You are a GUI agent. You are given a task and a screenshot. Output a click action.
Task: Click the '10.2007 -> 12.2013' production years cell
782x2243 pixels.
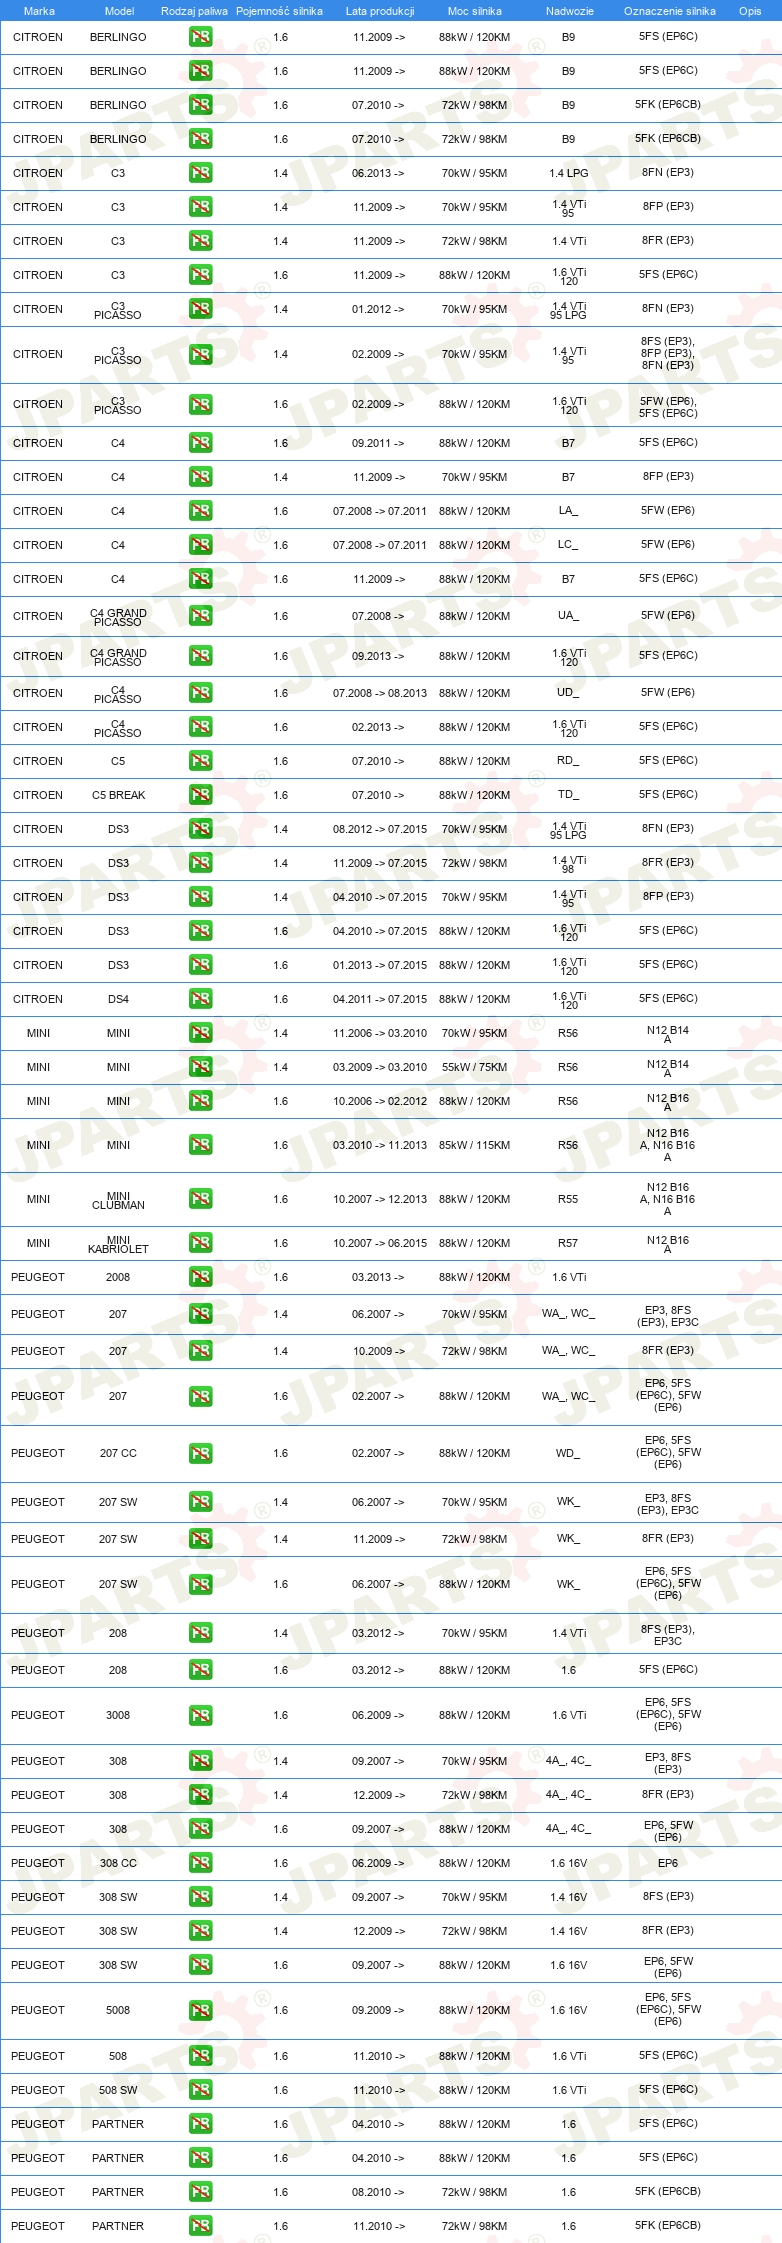[x=380, y=1199]
